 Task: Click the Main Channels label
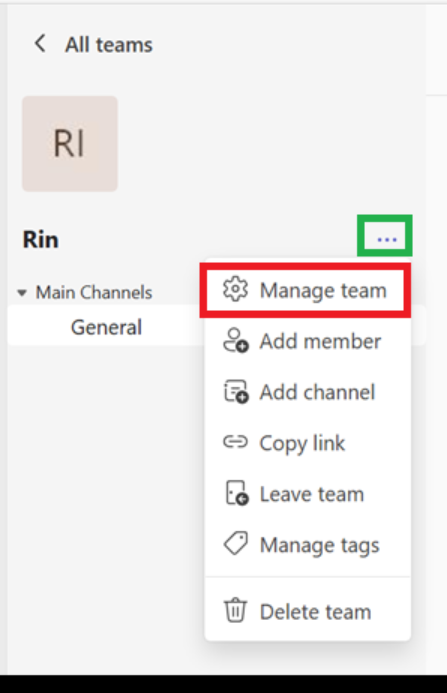tap(94, 293)
